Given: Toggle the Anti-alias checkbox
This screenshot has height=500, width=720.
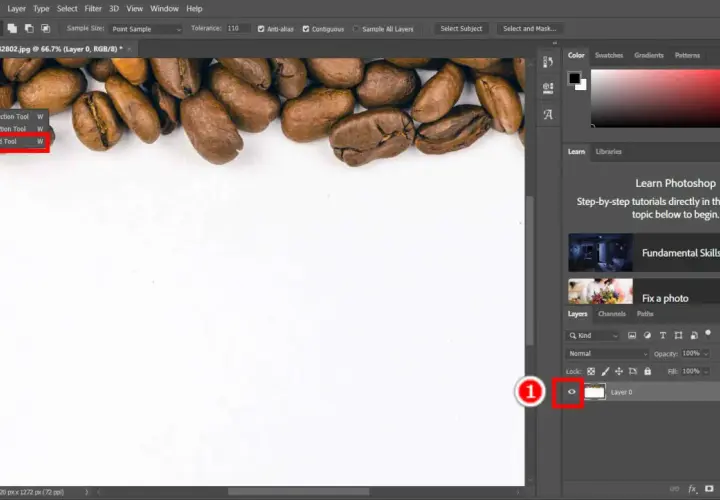Looking at the screenshot, I should (261, 29).
